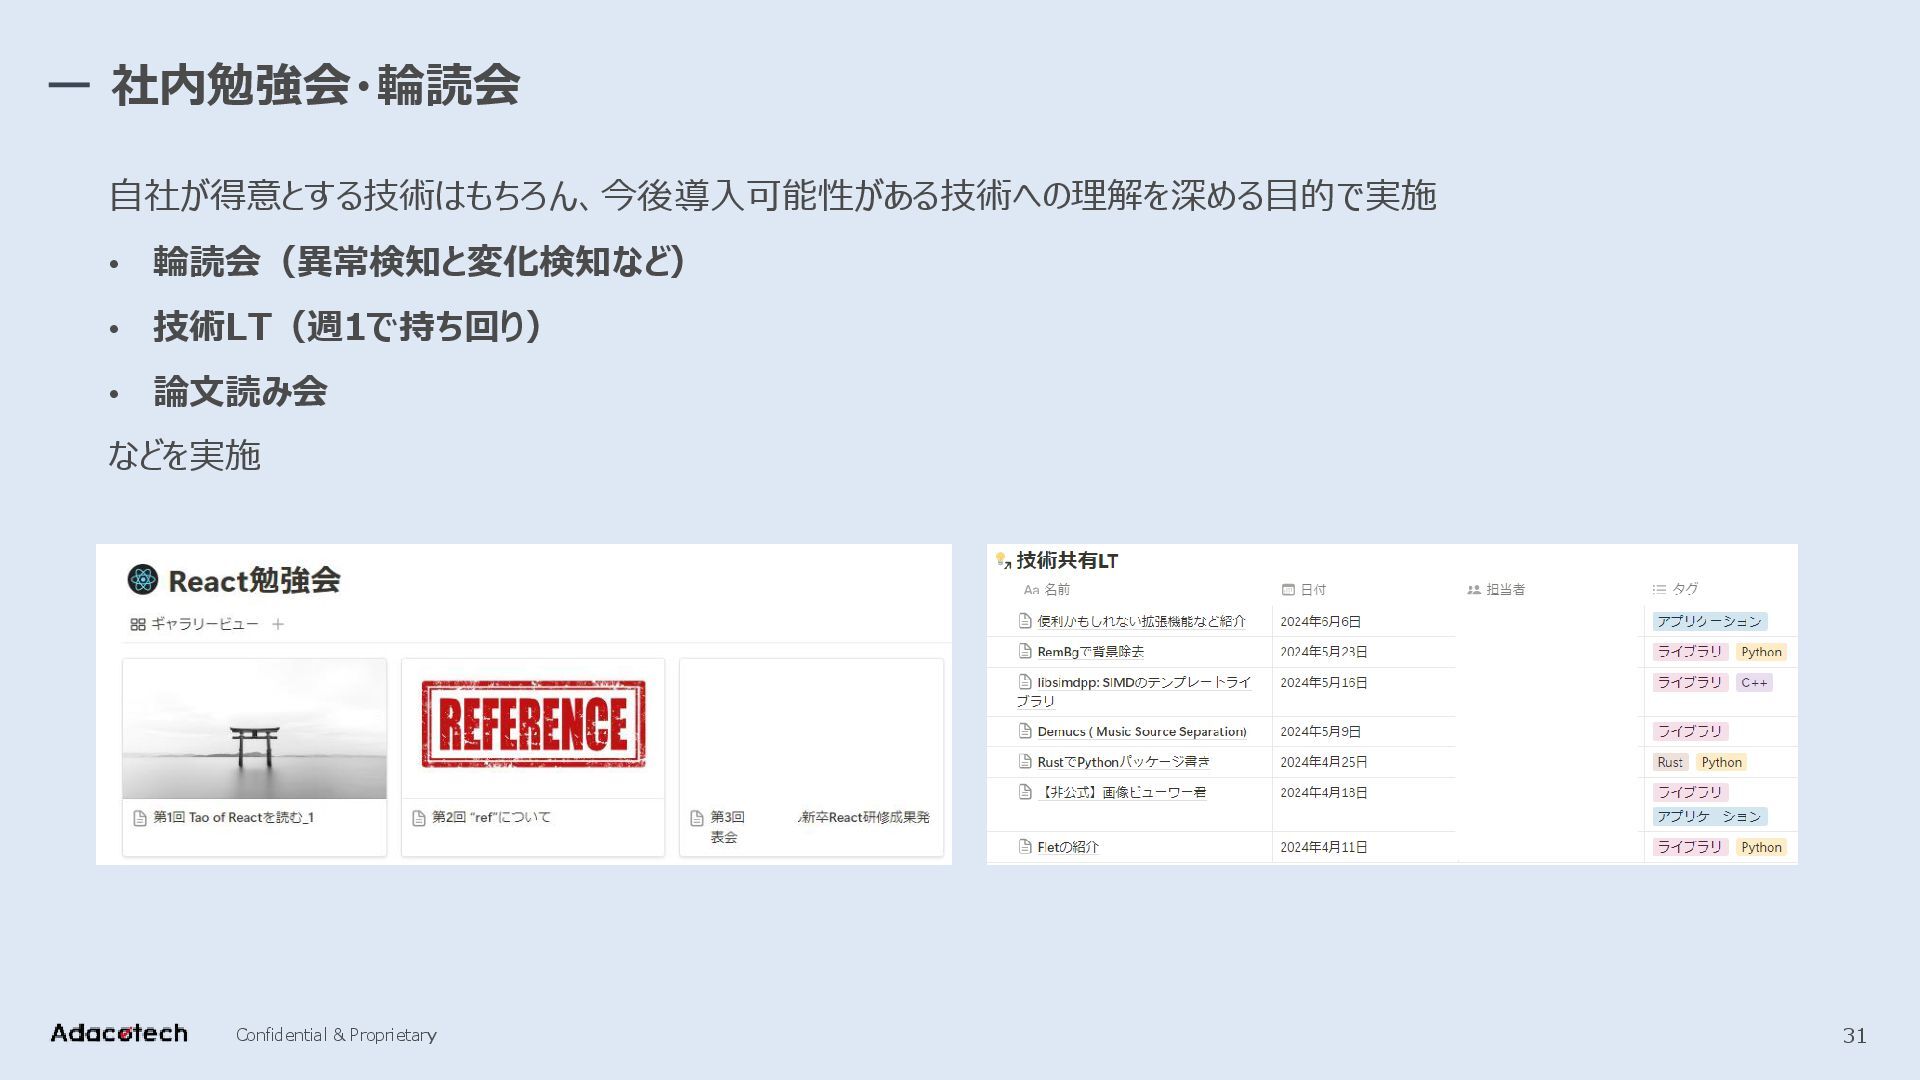Click the gallery view grid icon
This screenshot has width=1920, height=1080.
138,624
